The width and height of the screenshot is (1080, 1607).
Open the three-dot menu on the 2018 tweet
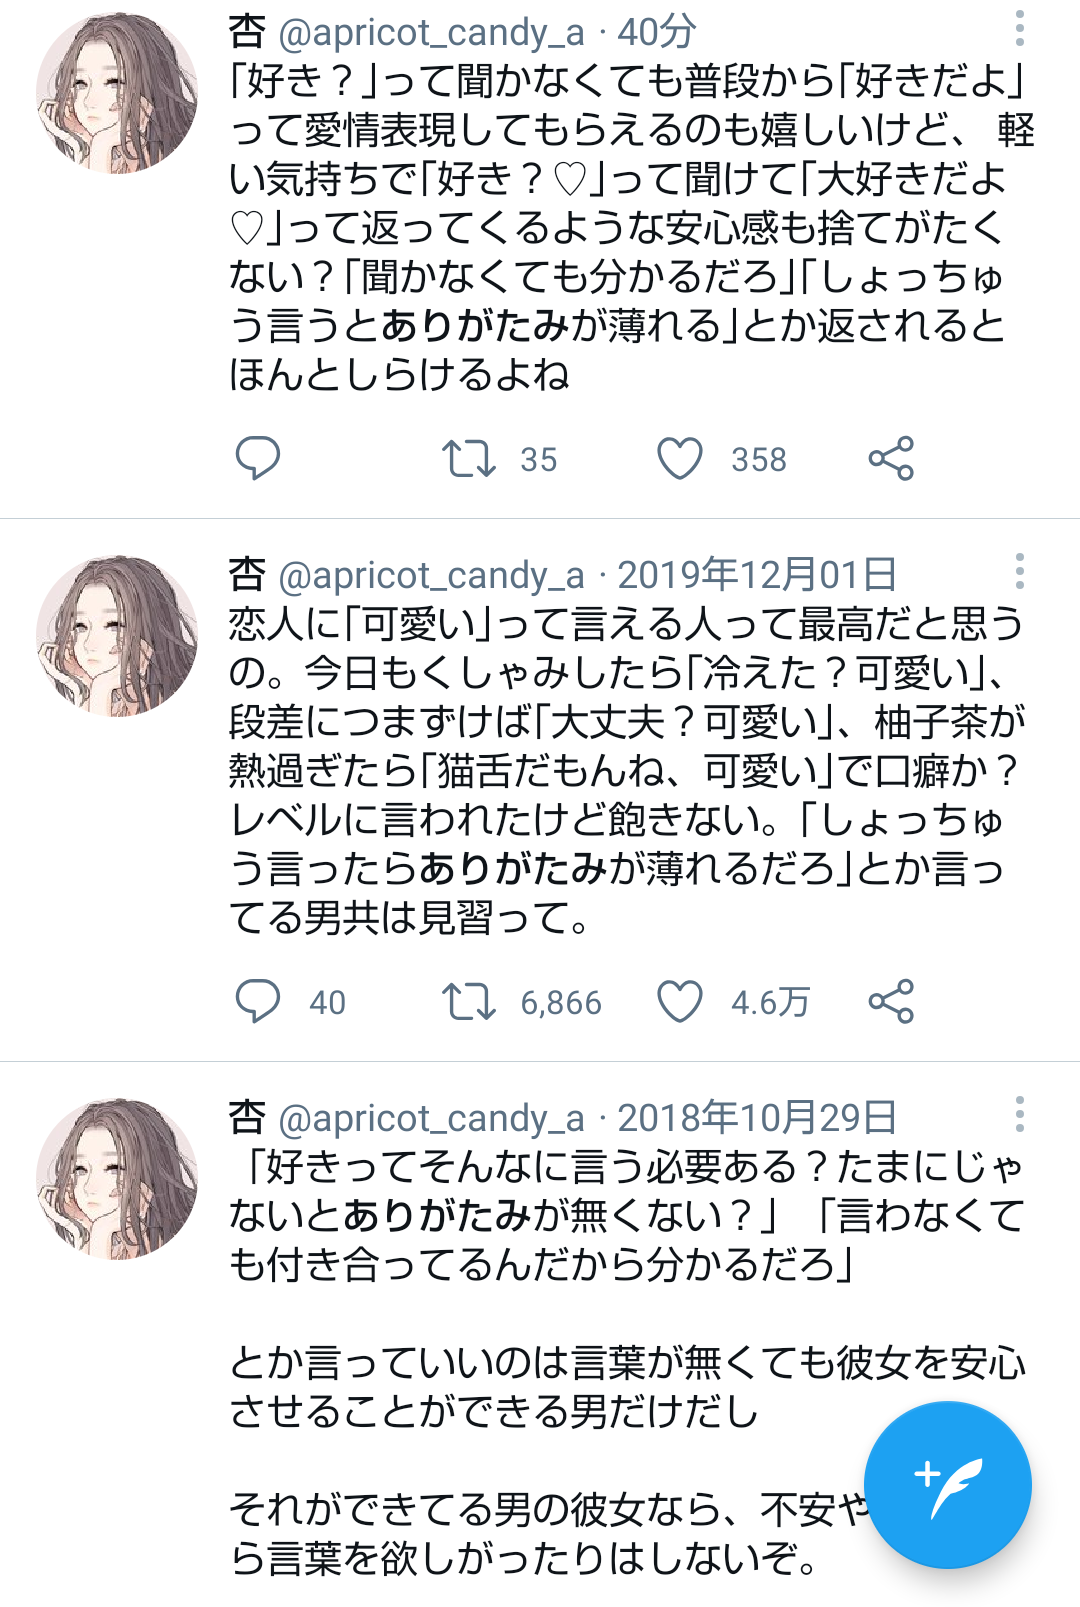point(1018,1113)
